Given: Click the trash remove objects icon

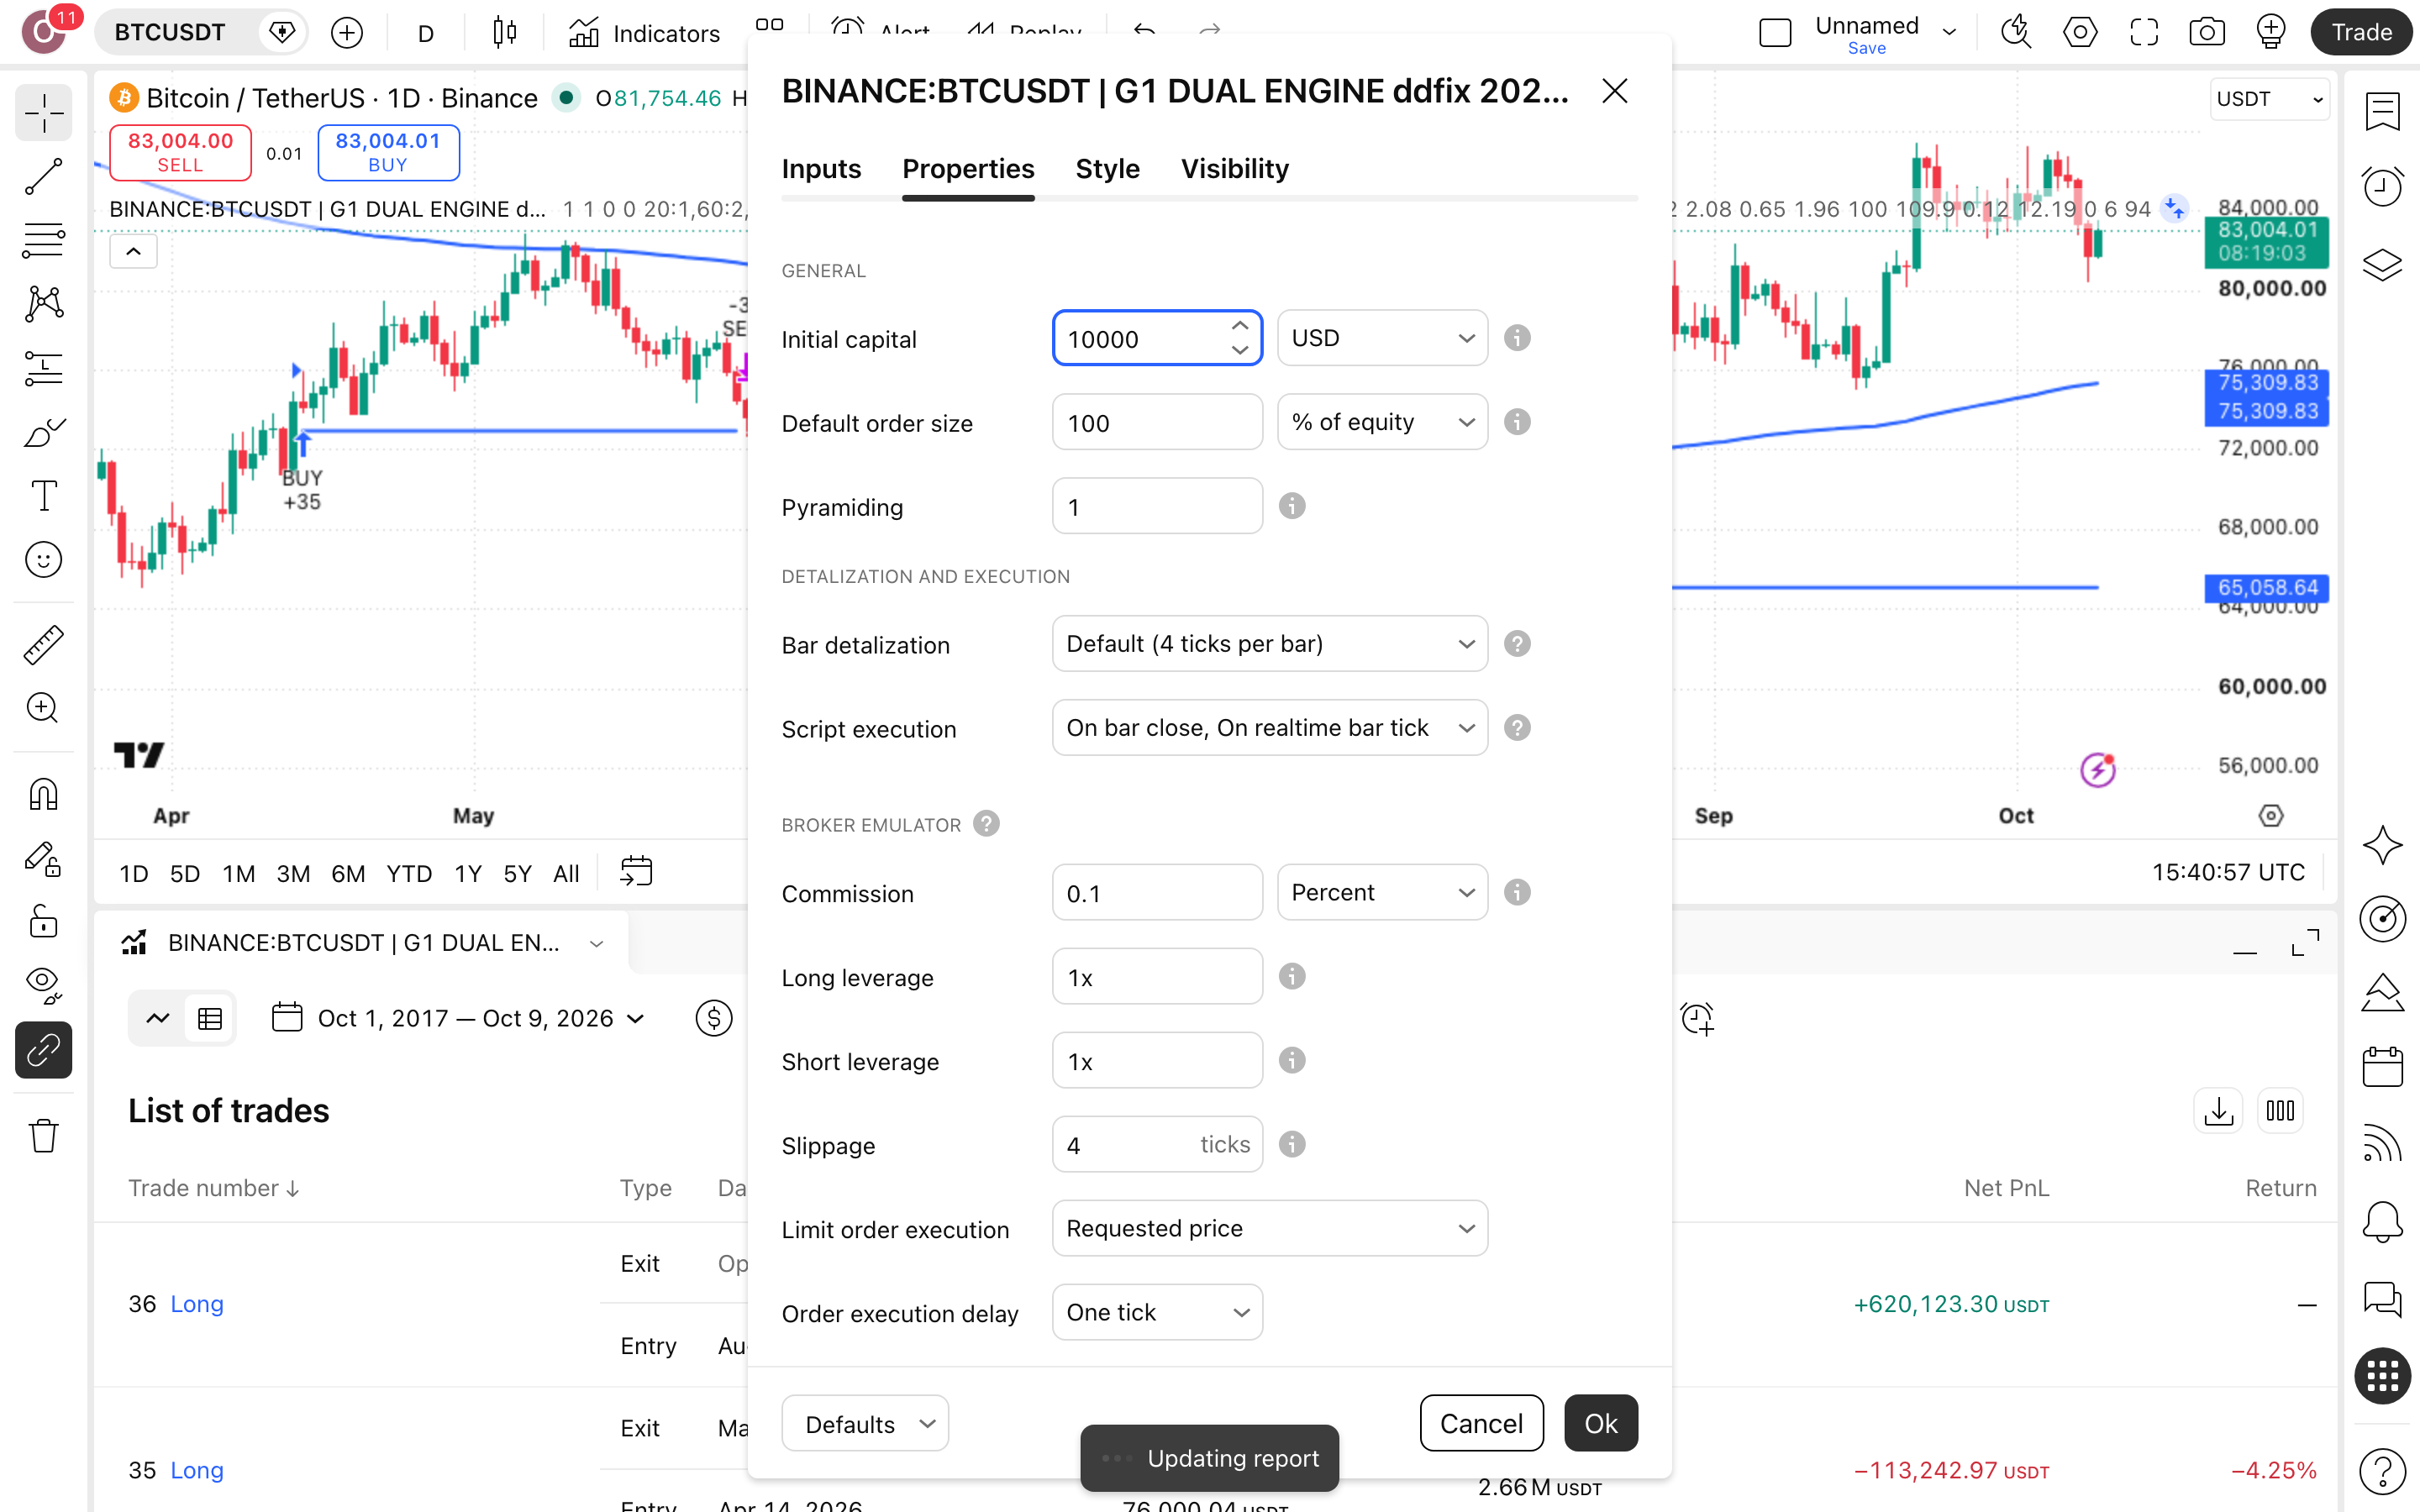Looking at the screenshot, I should pyautogui.click(x=44, y=1135).
